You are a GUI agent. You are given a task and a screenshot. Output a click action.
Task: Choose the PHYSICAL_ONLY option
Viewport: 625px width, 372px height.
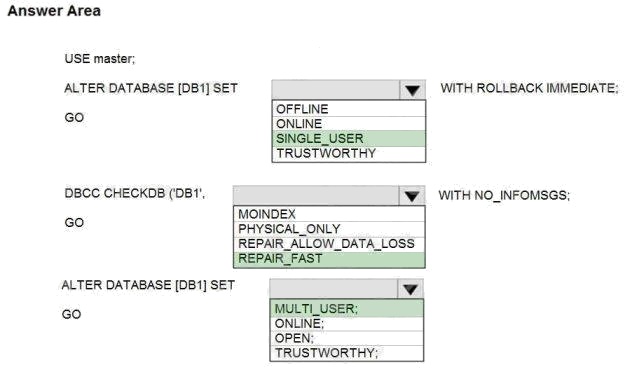(329, 229)
